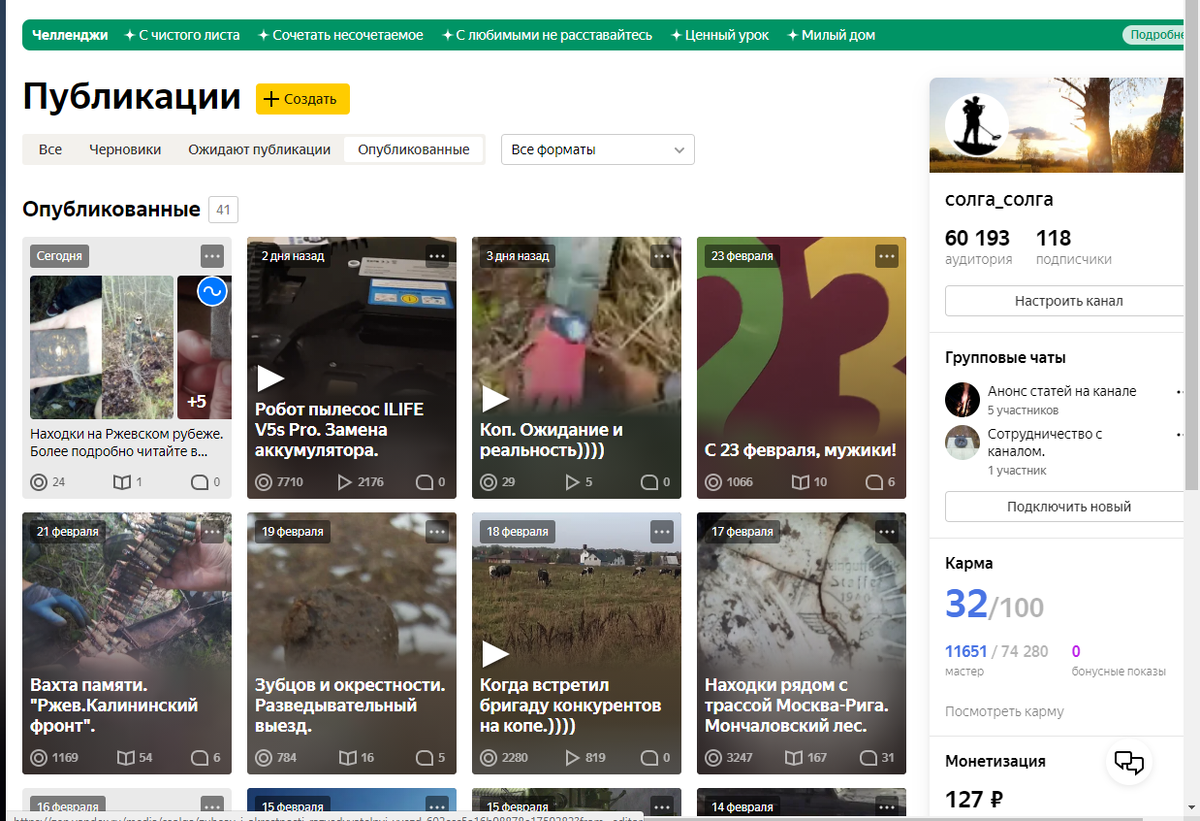The image size is (1200, 821).
Task: Click the play icon on the 'Коп. Ожидание' video
Action: 495,399
